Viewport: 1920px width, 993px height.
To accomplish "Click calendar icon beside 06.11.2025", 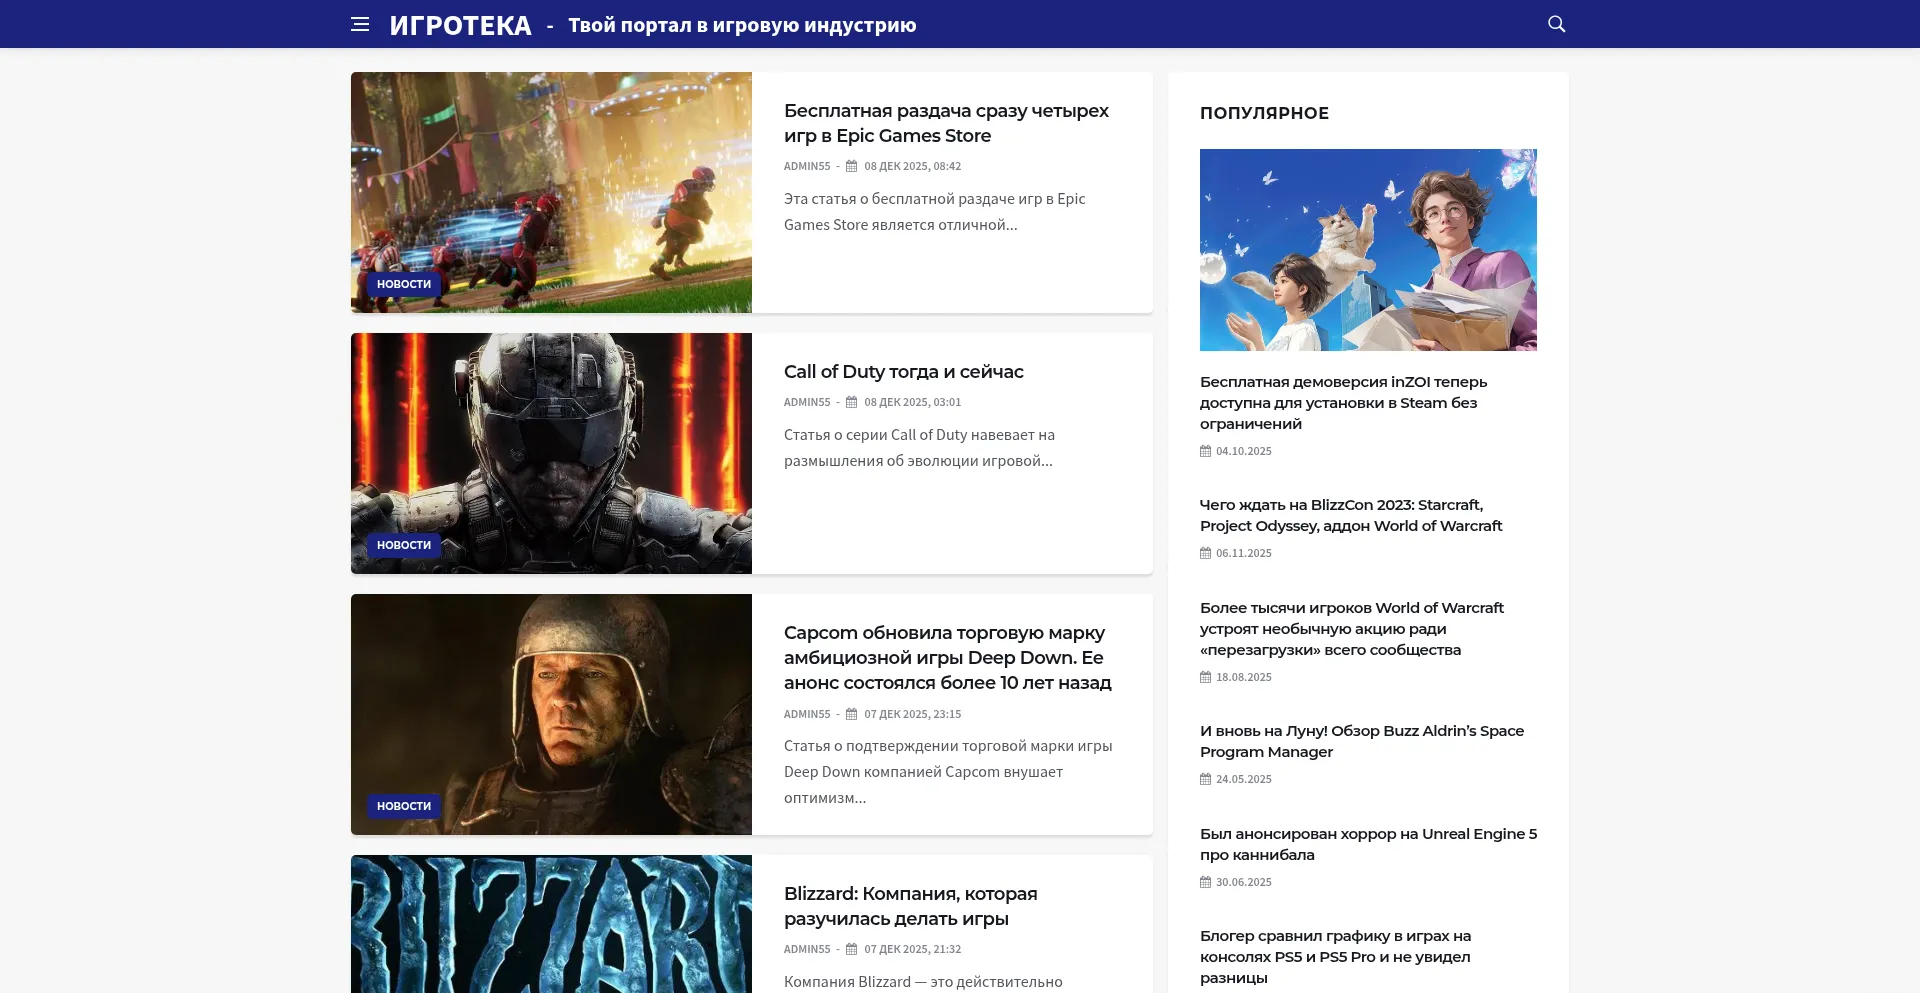I will pos(1206,553).
